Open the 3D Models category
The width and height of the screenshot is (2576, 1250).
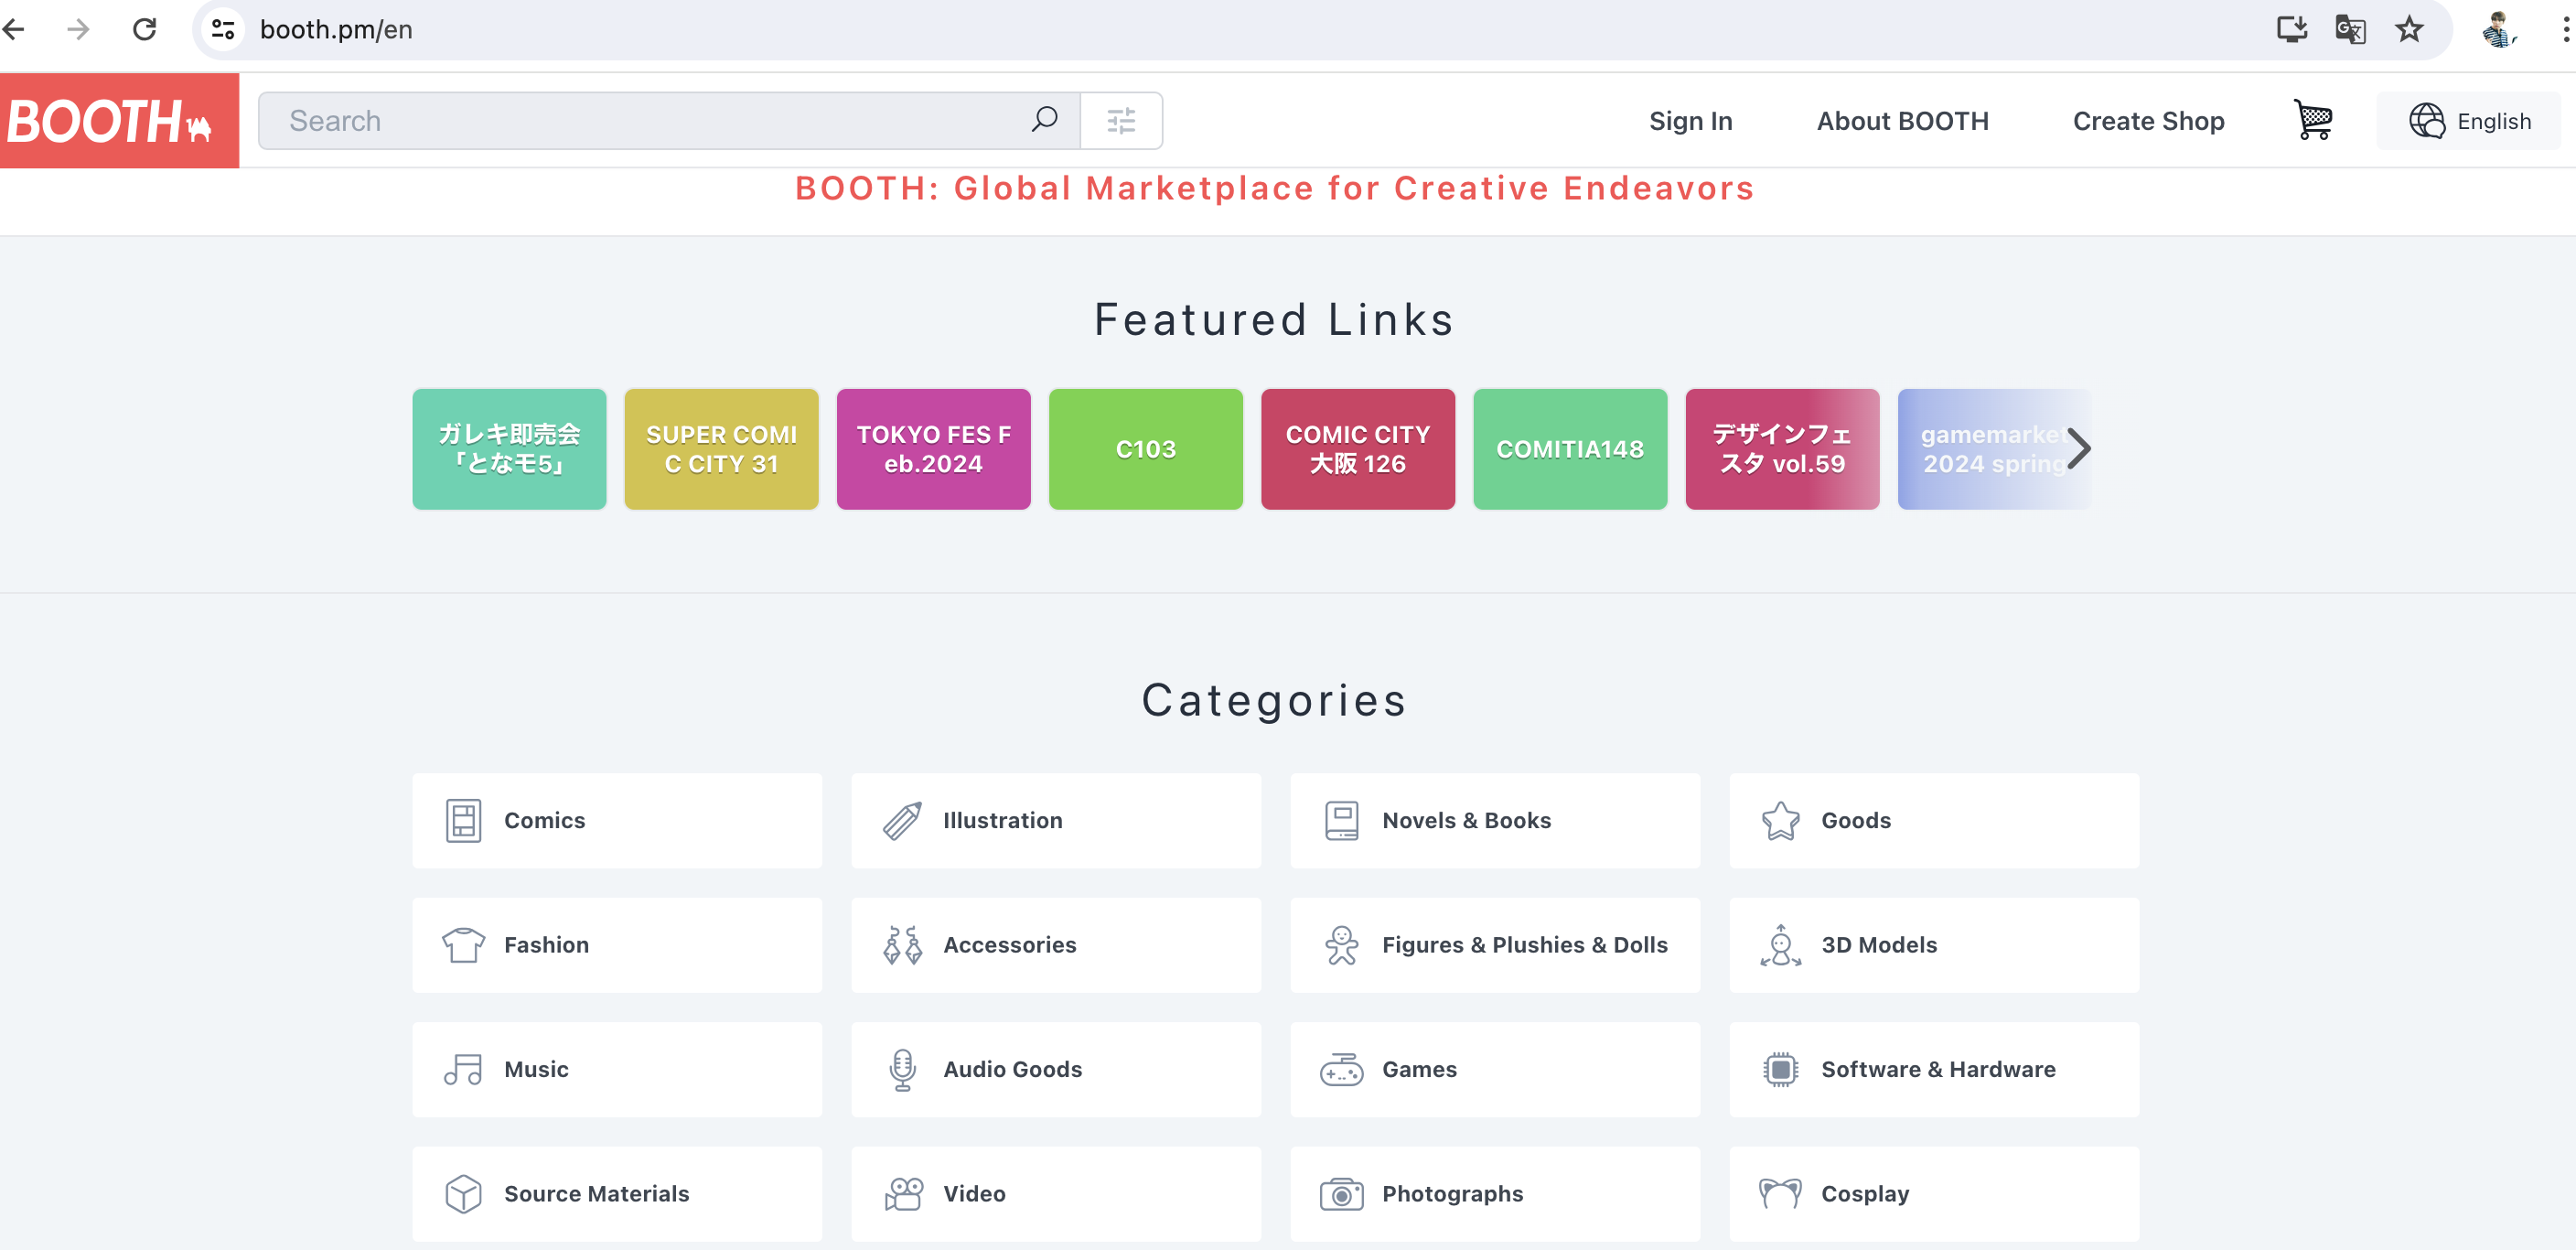pyautogui.click(x=1934, y=945)
